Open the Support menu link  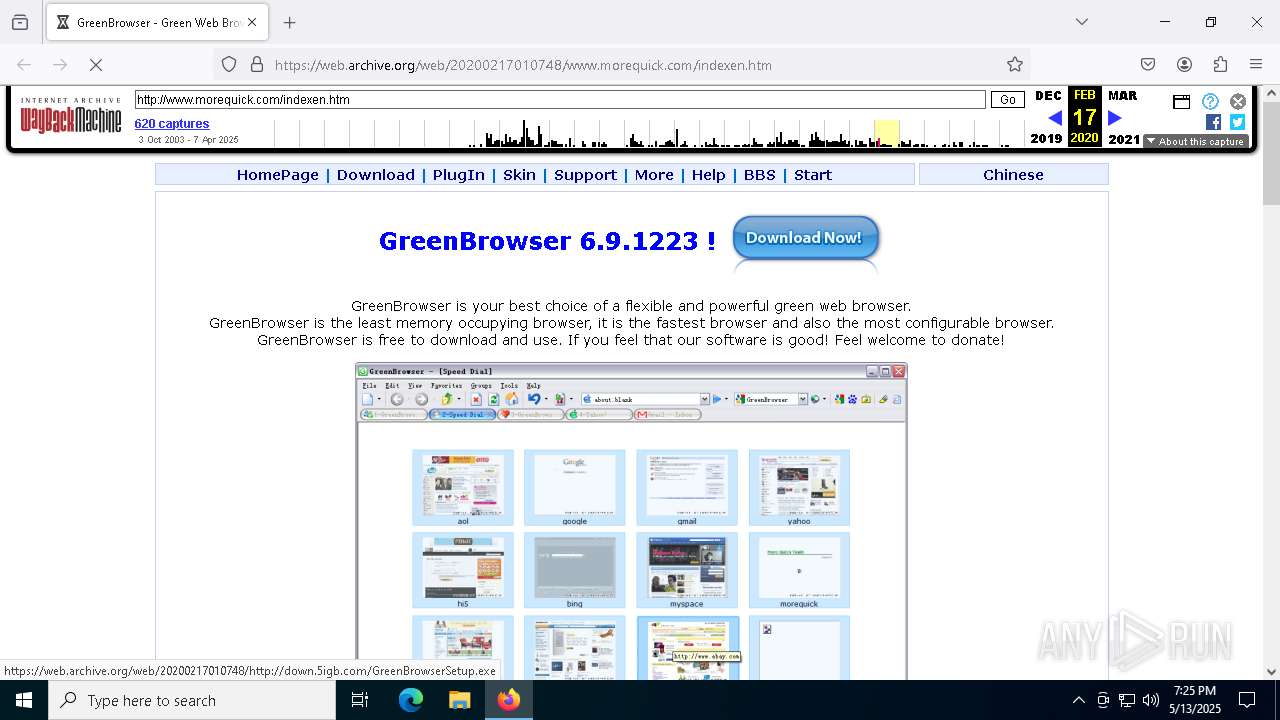point(585,175)
